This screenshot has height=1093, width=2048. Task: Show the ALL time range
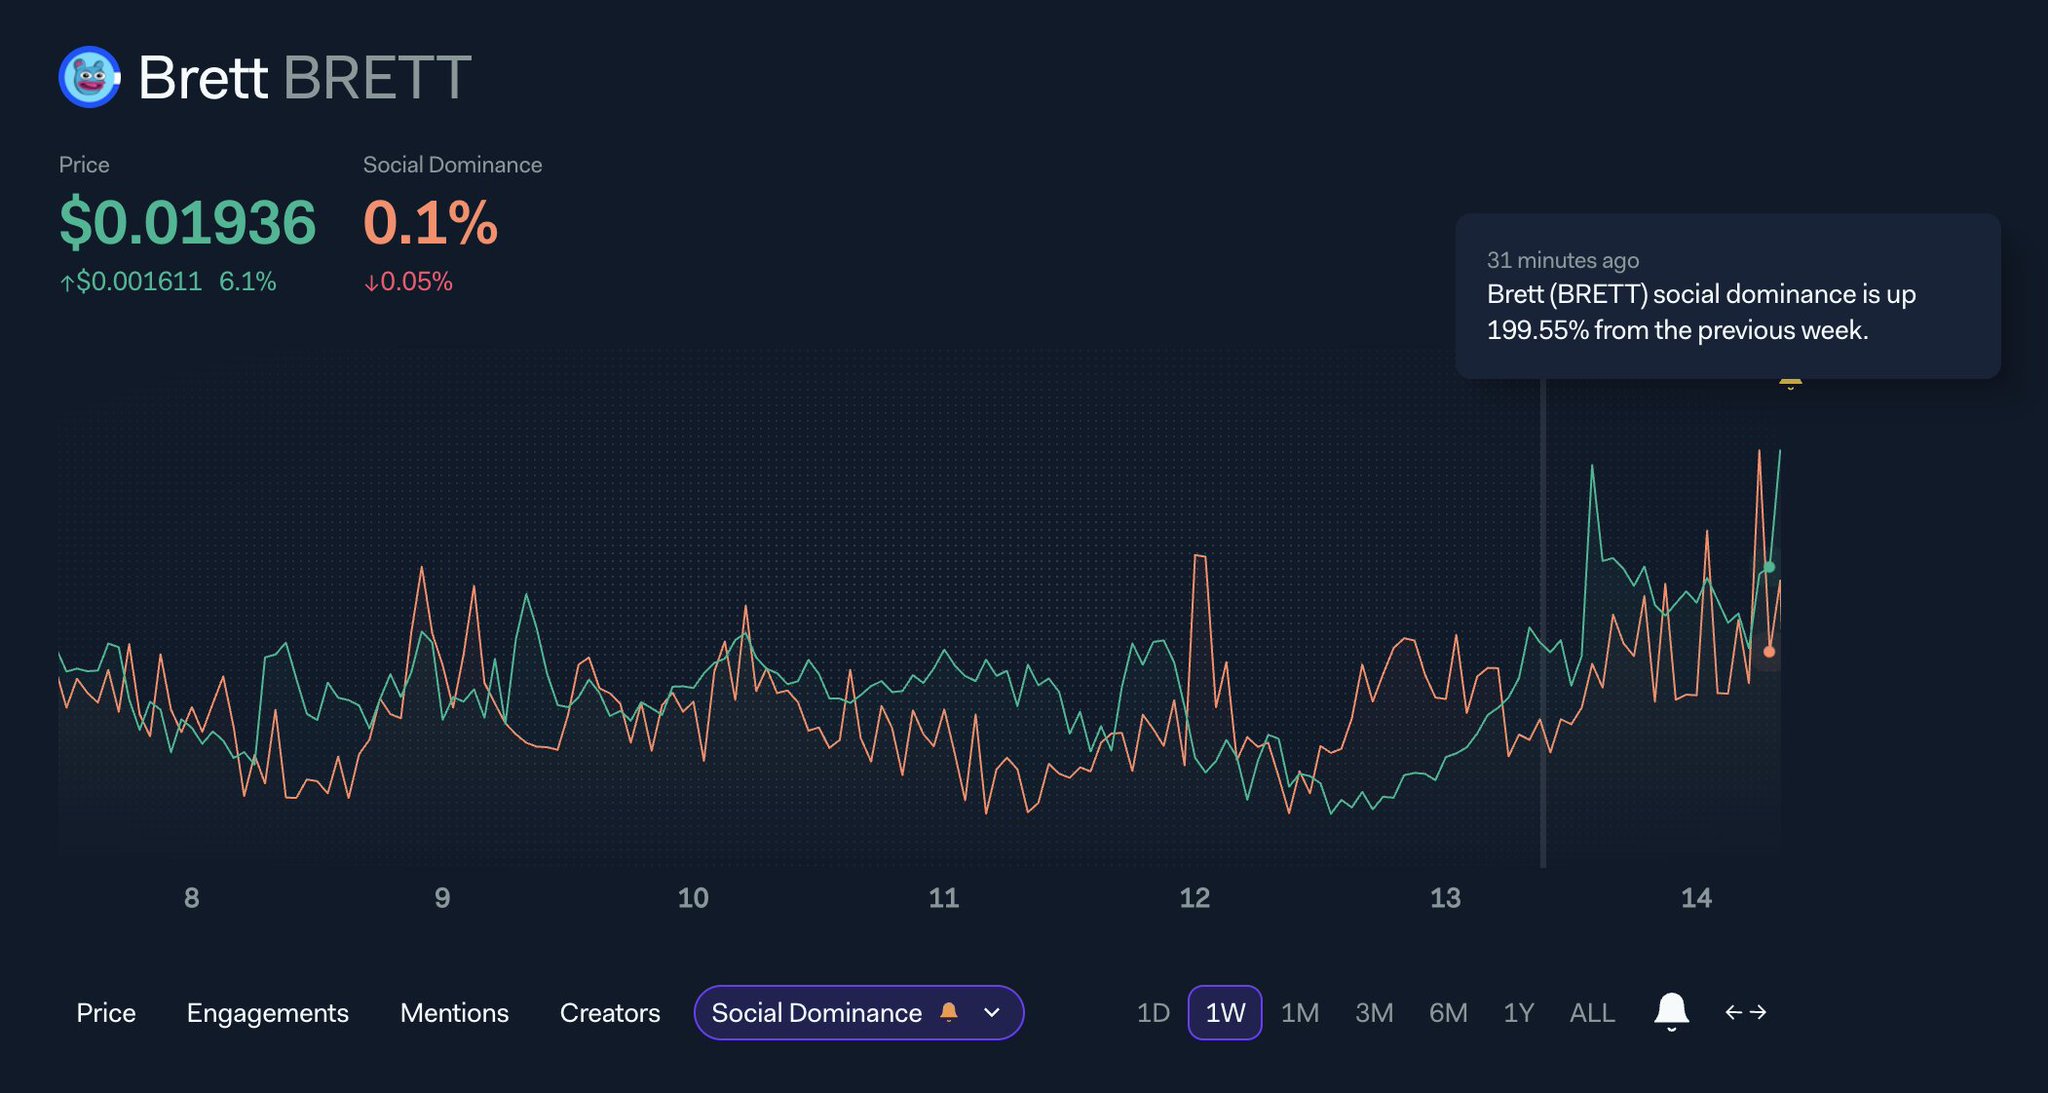tap(1592, 1013)
